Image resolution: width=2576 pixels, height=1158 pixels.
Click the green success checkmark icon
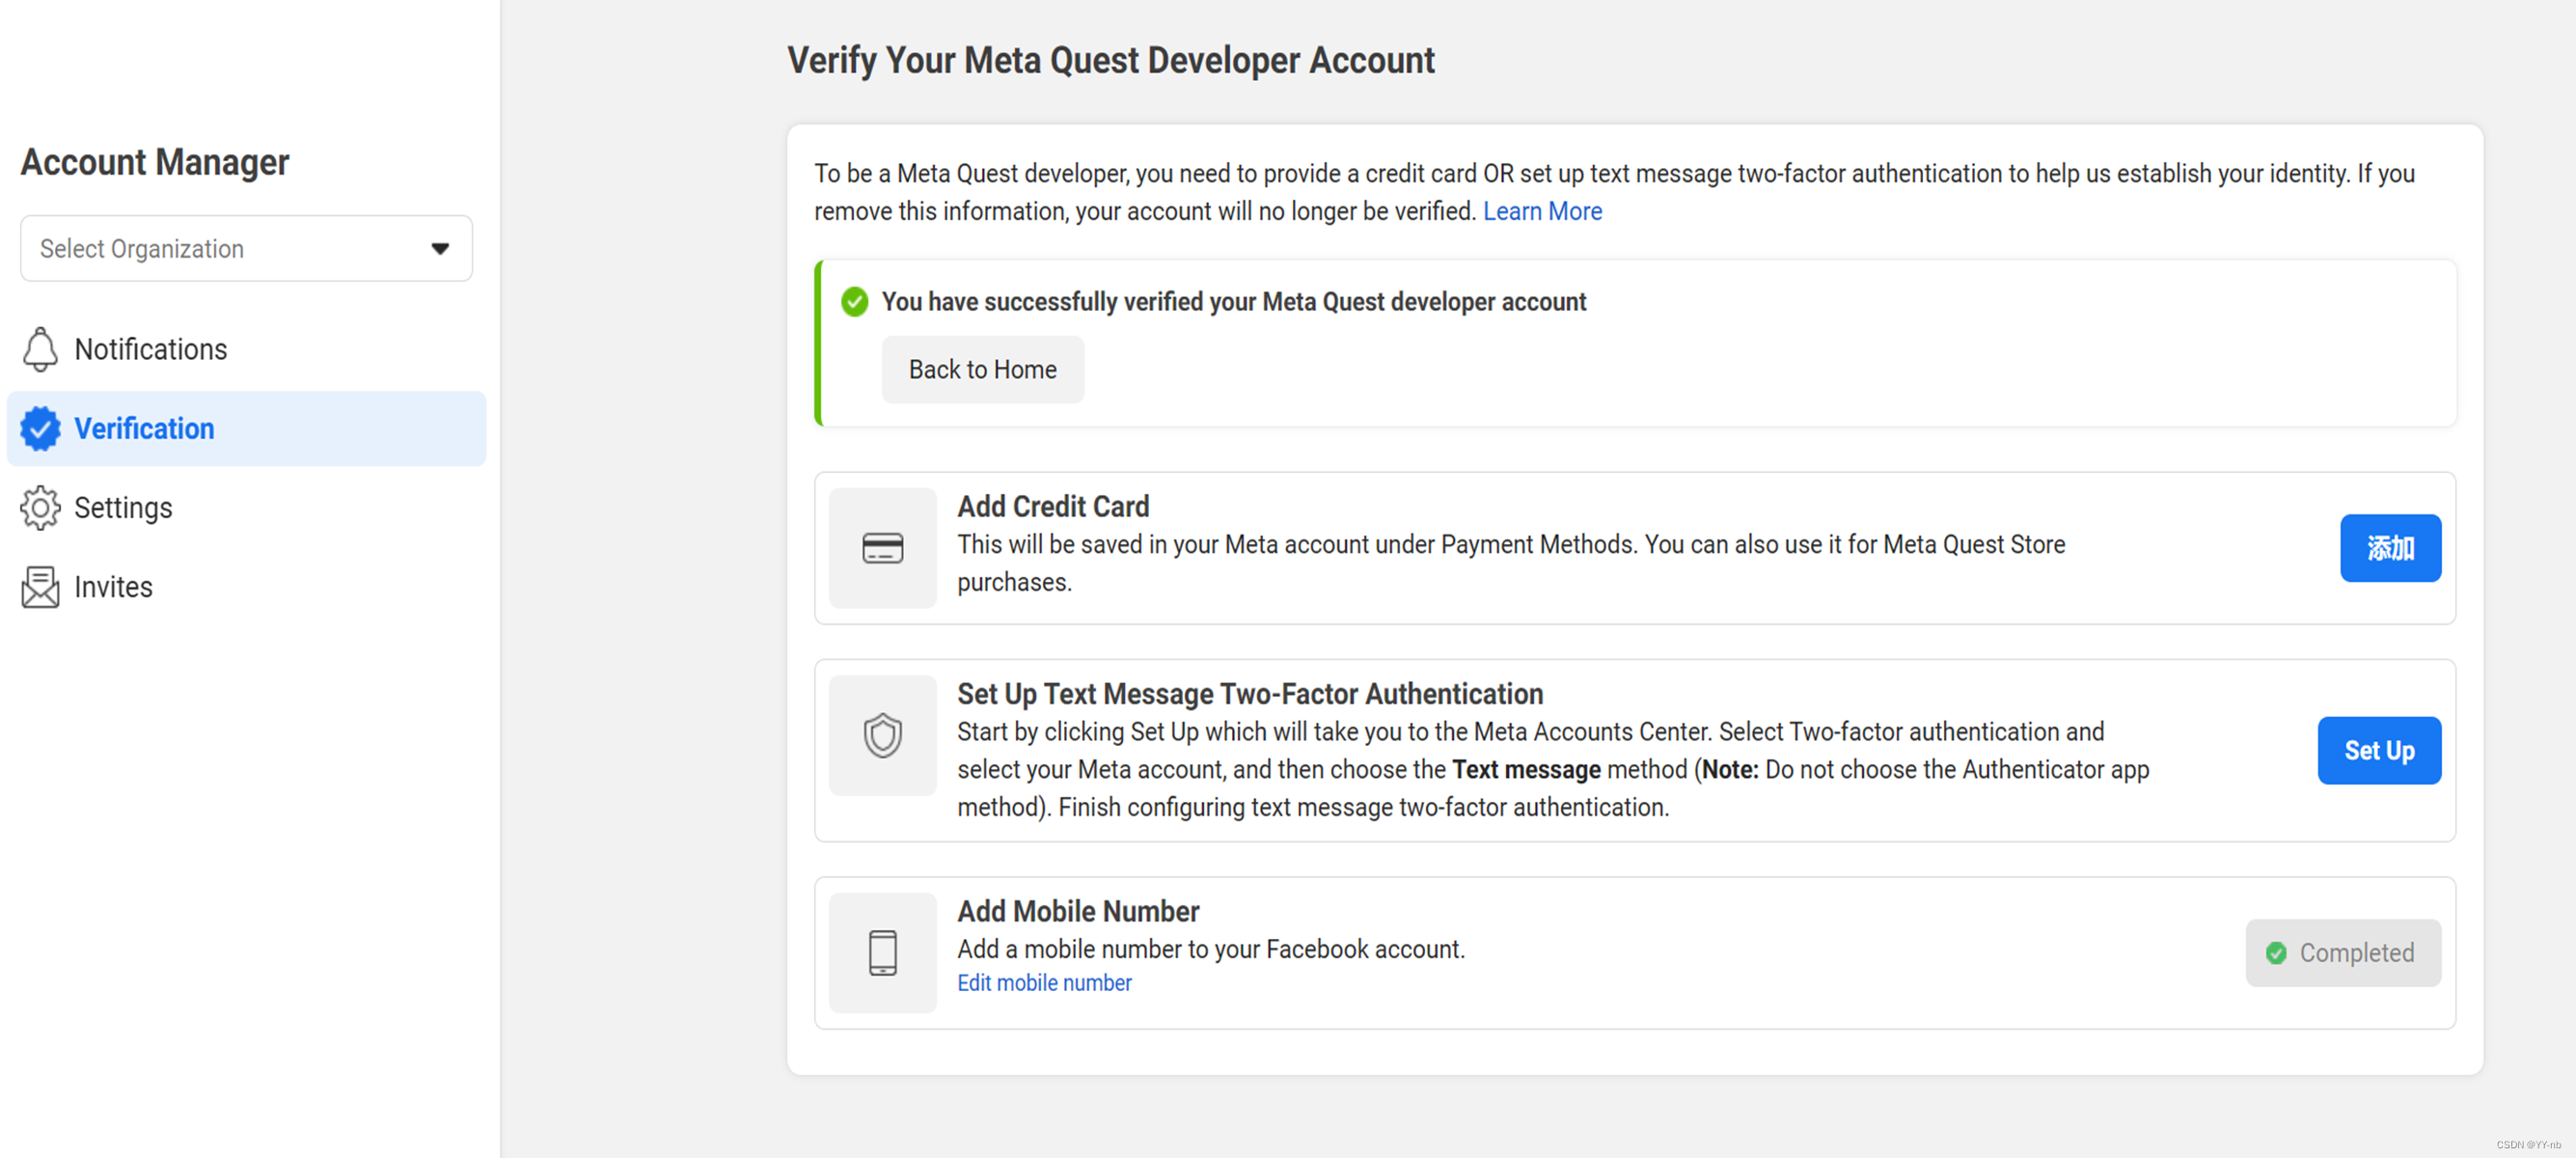click(854, 301)
